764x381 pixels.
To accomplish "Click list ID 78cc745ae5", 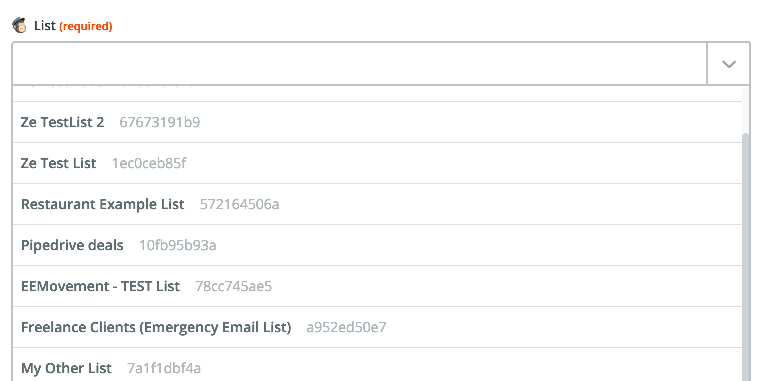I will tap(233, 286).
